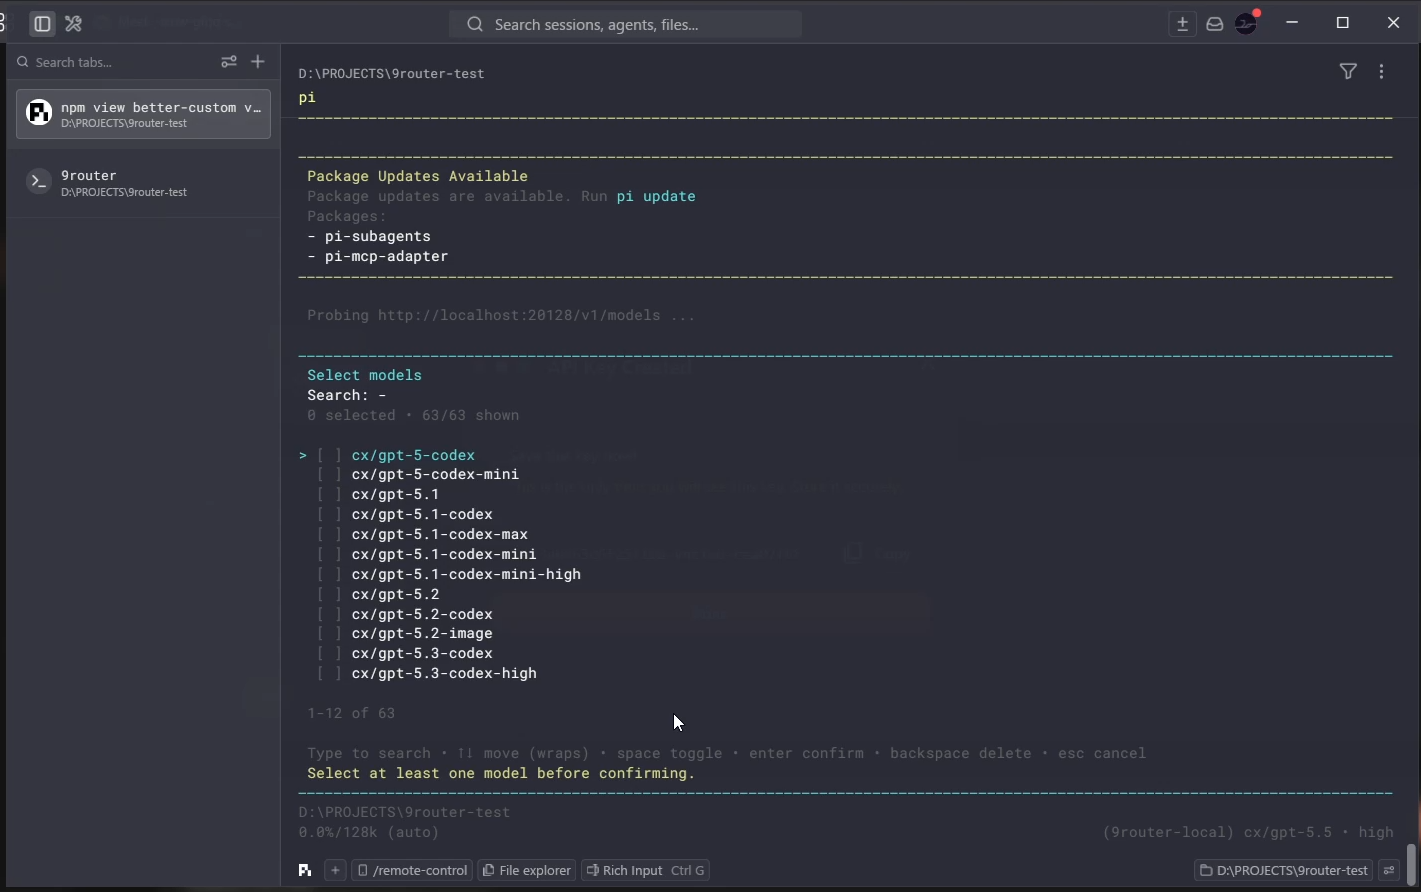Image resolution: width=1421 pixels, height=892 pixels.
Task: Toggle checkbox for cx/gpt-5.3-codex-high
Action: 329,674
